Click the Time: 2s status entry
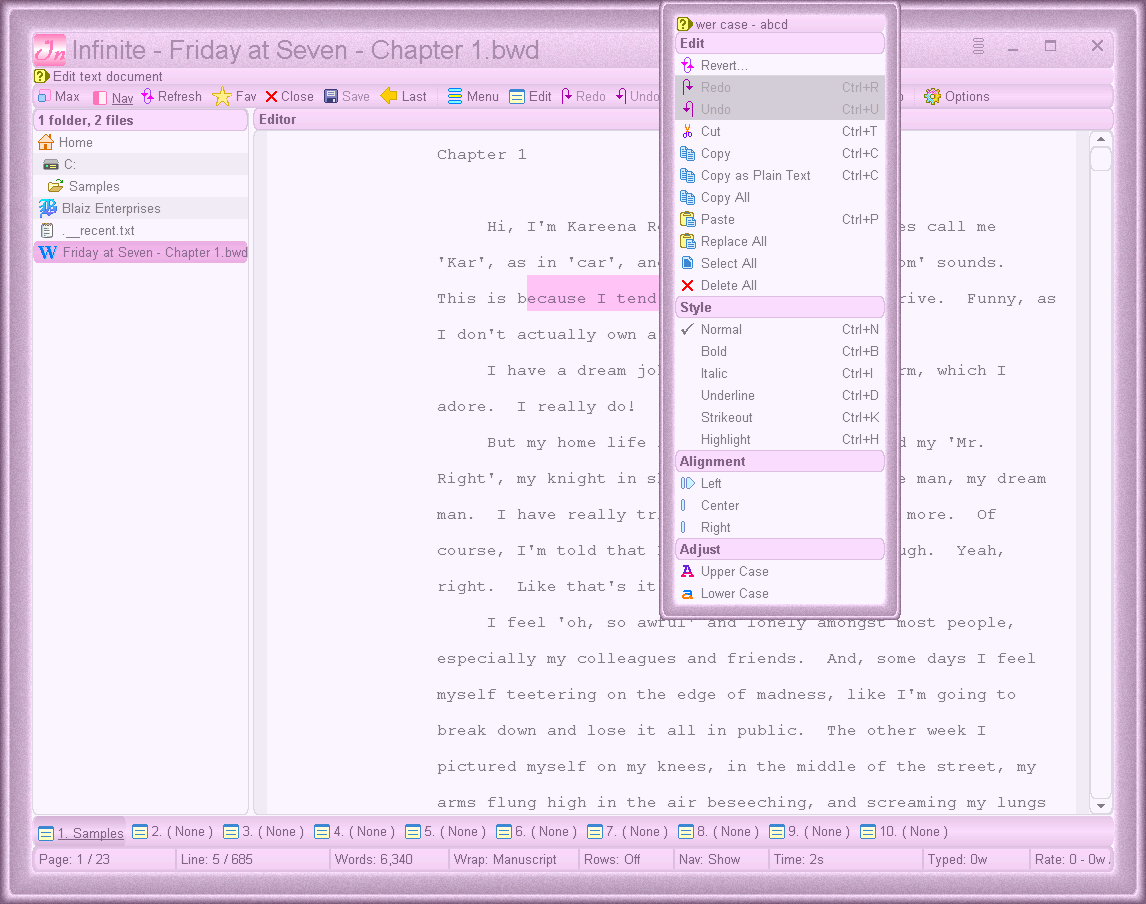Image resolution: width=1146 pixels, height=904 pixels. click(844, 859)
